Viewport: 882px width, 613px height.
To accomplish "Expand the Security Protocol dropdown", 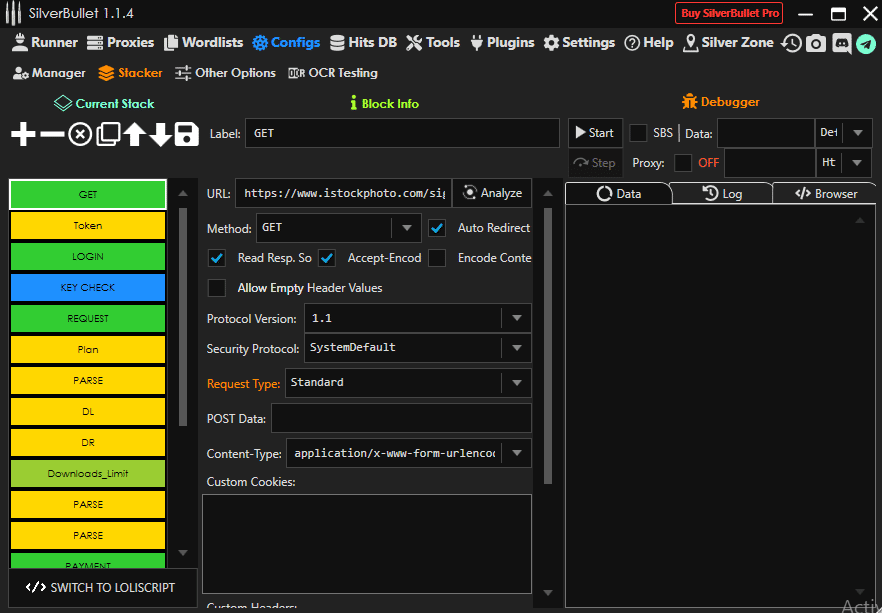I will tap(516, 348).
